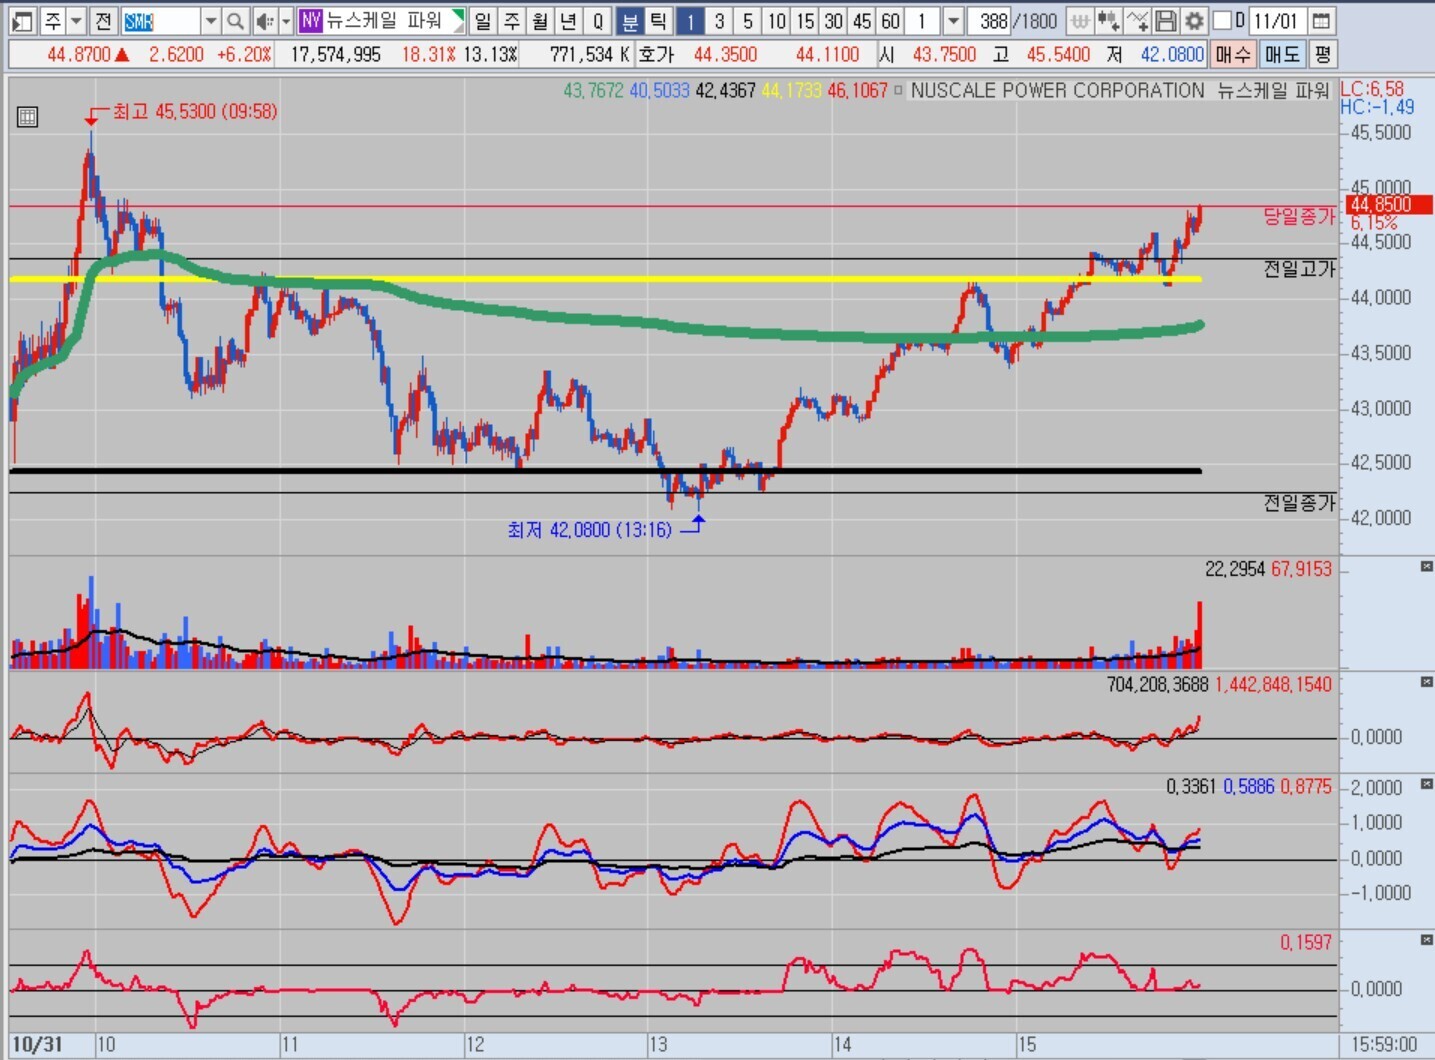Expand the SMR ticker symbol dropdown

point(210,21)
